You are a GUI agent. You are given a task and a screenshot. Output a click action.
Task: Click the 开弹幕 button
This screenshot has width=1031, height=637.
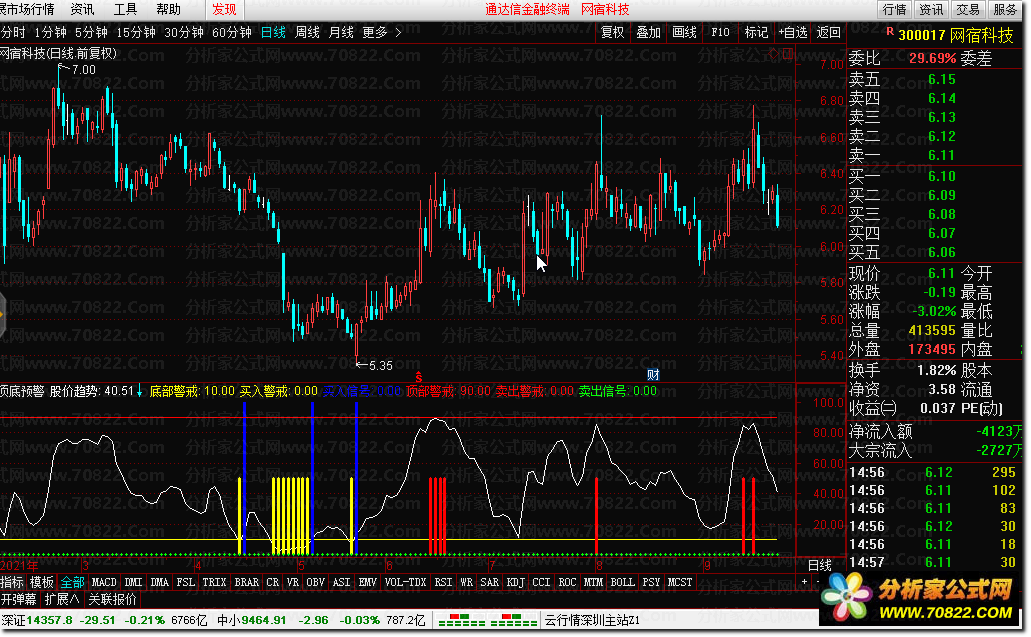coord(18,600)
